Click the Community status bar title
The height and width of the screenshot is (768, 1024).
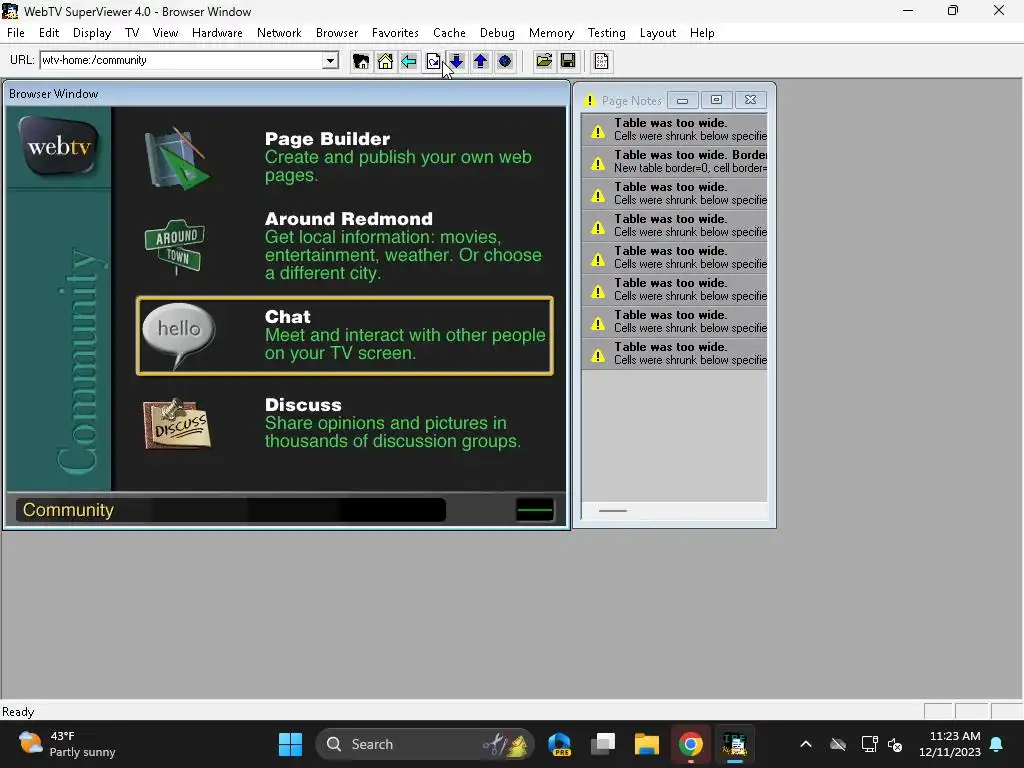point(68,509)
